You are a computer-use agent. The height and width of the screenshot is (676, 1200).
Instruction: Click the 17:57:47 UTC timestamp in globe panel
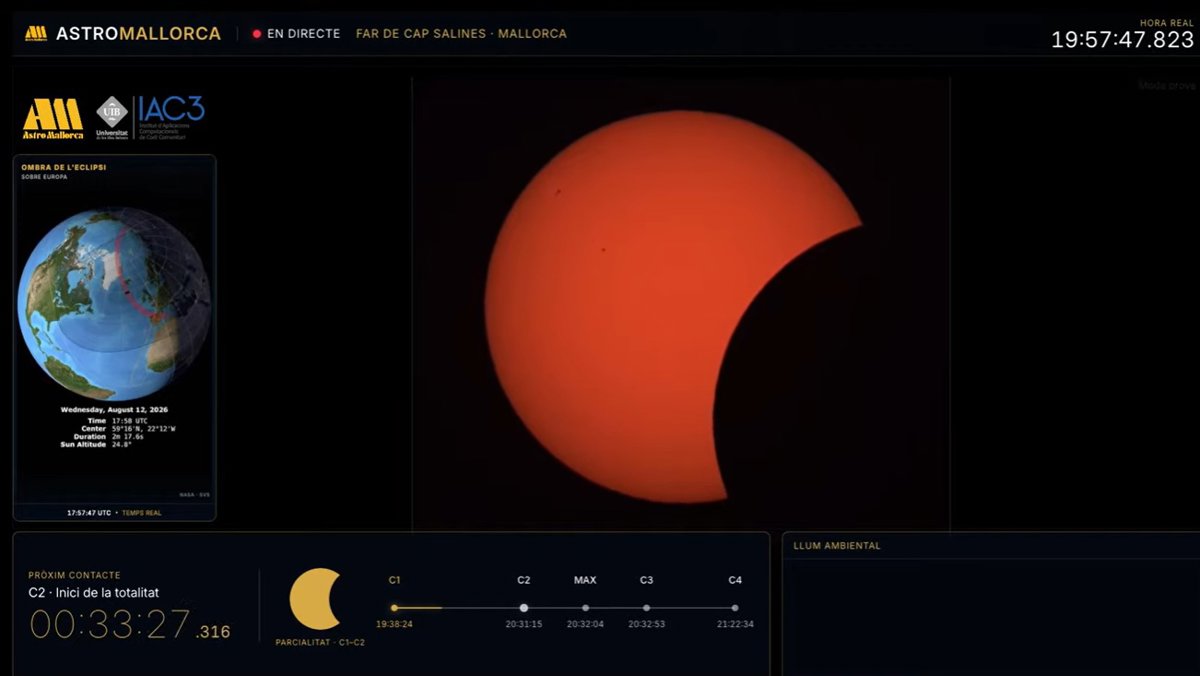(x=89, y=512)
